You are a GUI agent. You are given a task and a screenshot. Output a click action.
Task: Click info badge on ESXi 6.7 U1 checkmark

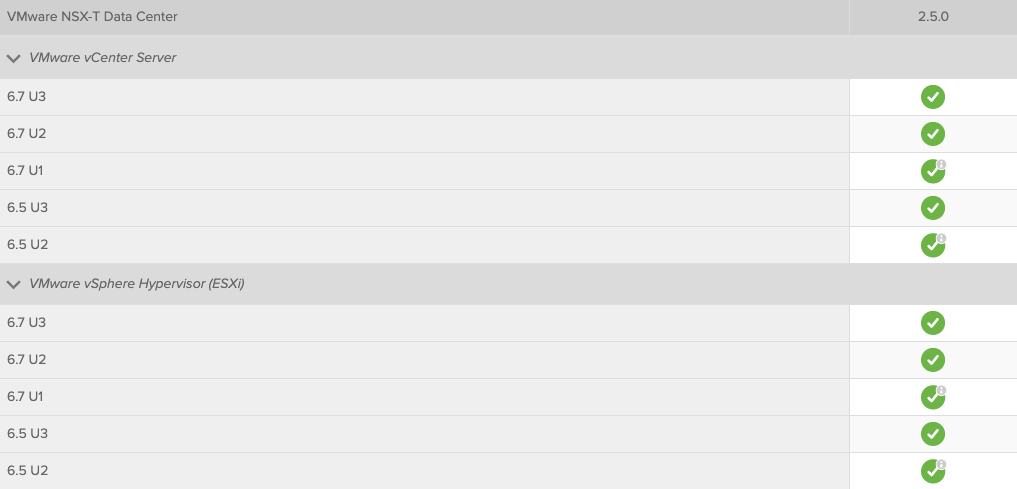[x=941, y=391]
